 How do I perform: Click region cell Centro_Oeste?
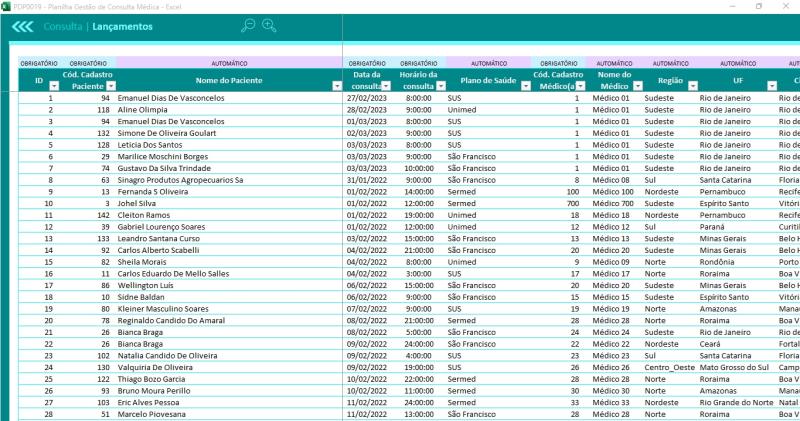tap(670, 367)
